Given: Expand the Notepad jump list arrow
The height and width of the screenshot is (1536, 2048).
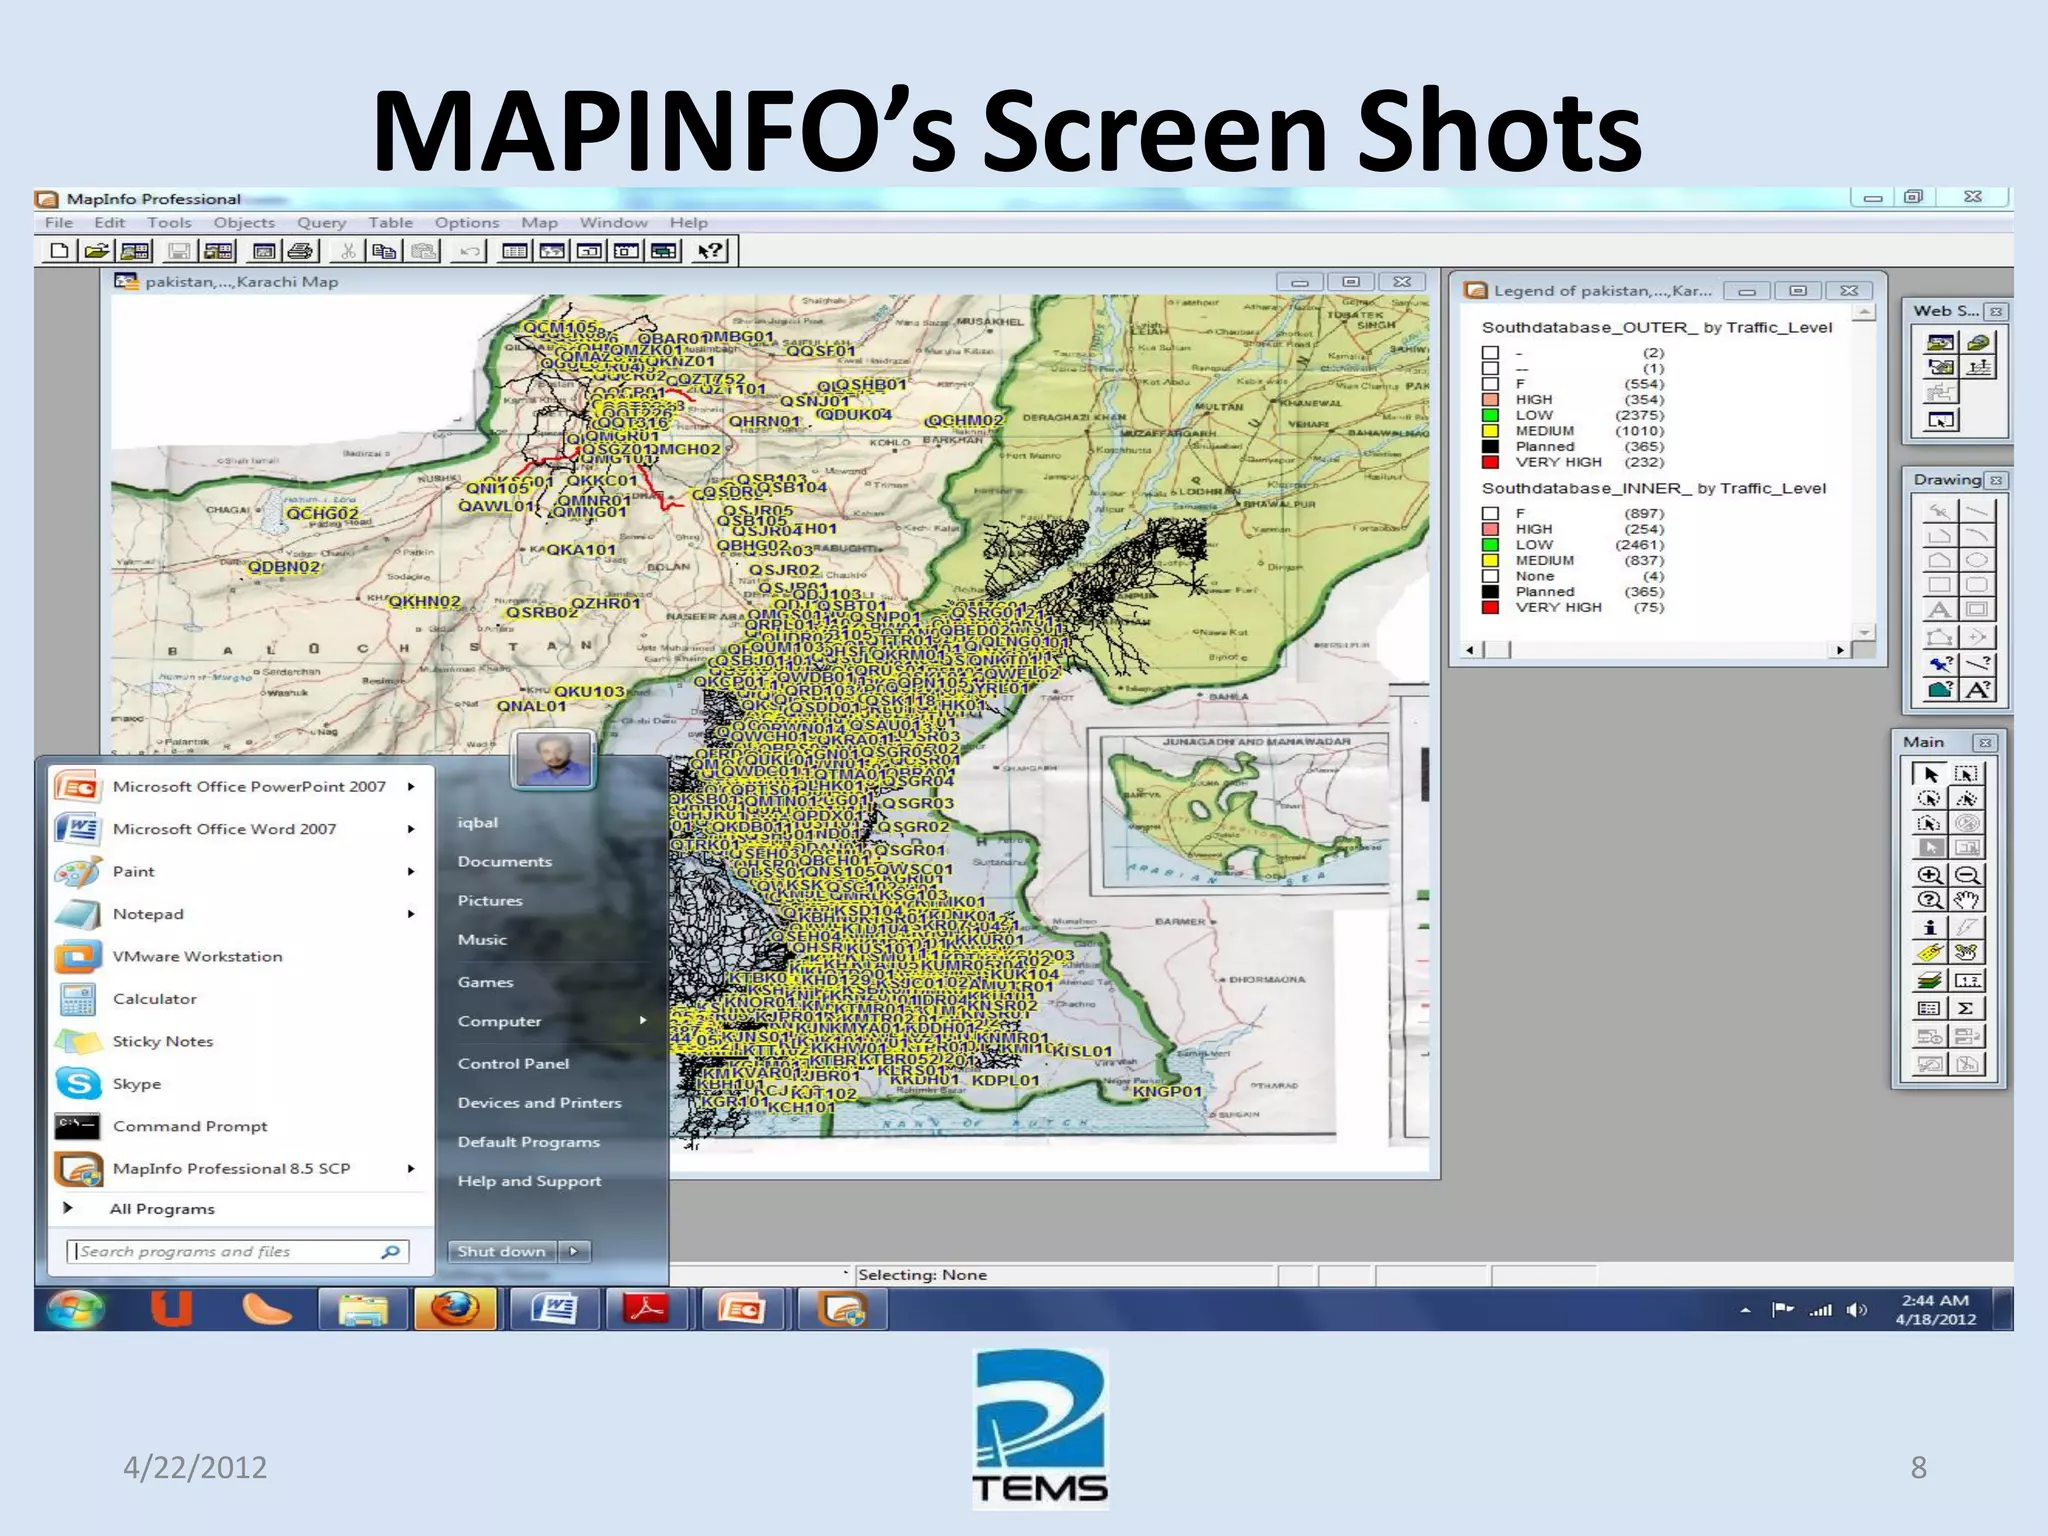Looking at the screenshot, I should pos(411,914).
